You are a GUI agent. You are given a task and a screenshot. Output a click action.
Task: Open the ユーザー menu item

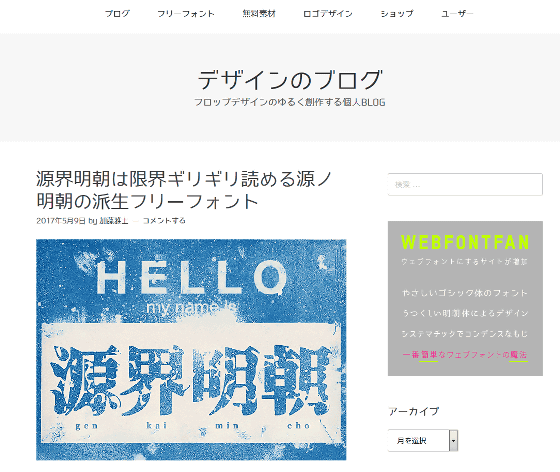[457, 14]
